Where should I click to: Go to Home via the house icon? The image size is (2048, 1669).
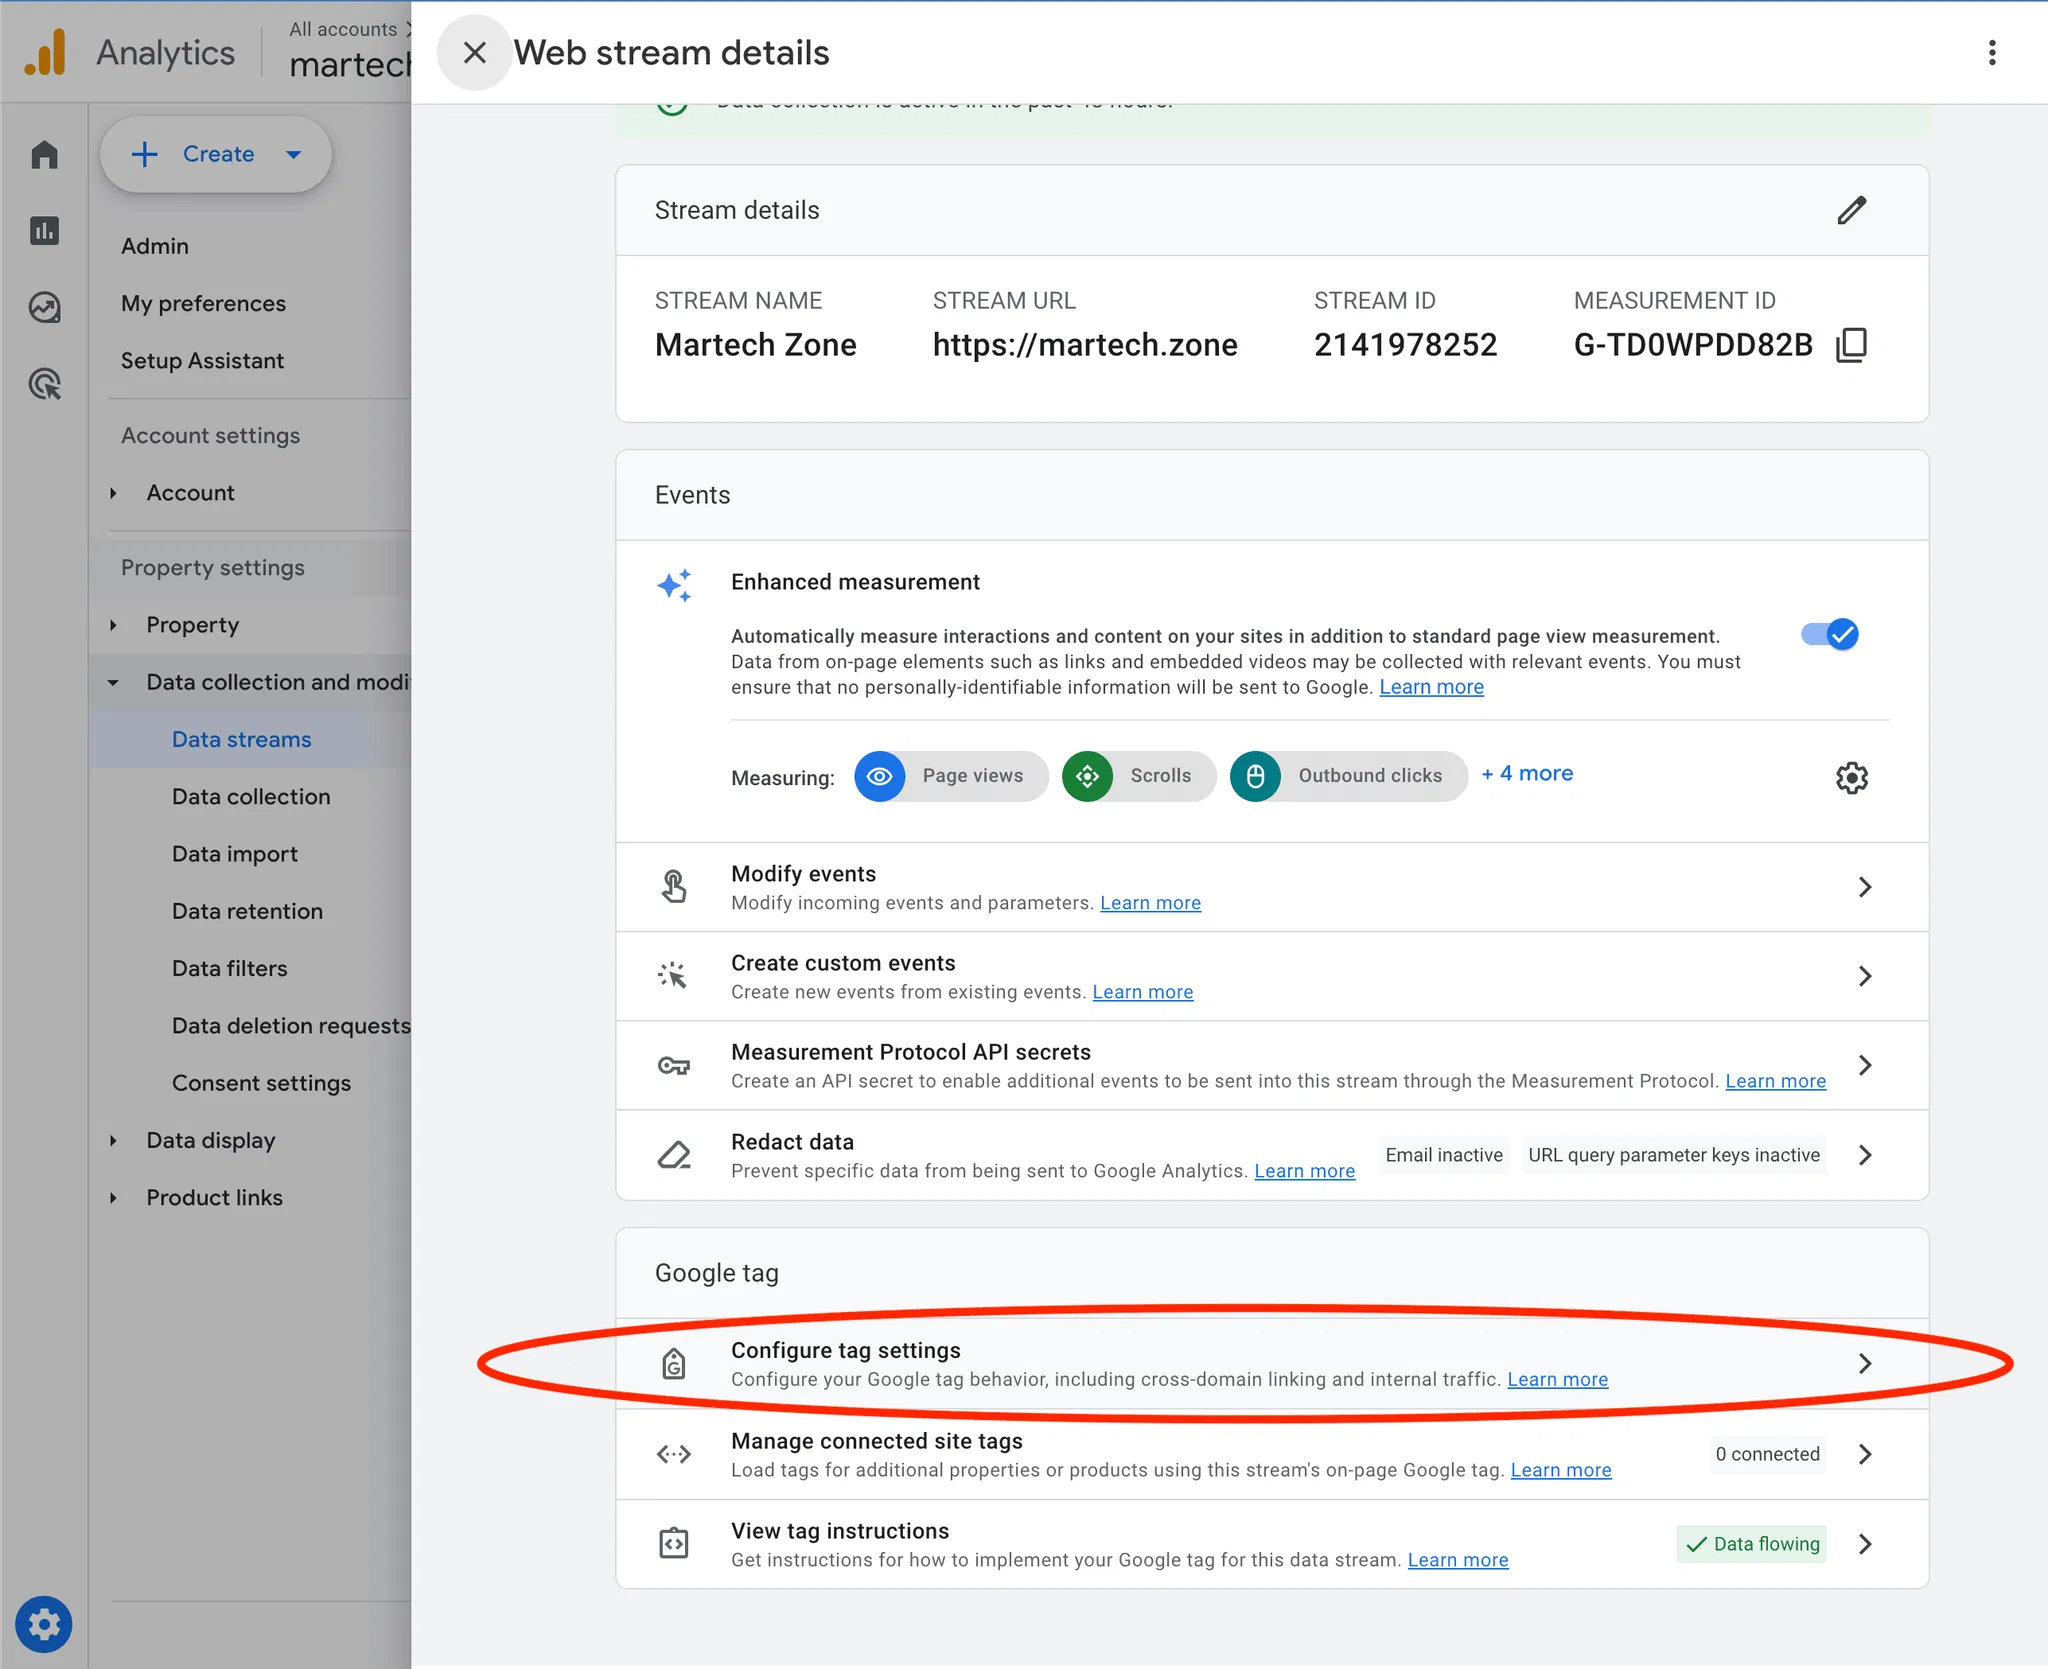pyautogui.click(x=44, y=155)
